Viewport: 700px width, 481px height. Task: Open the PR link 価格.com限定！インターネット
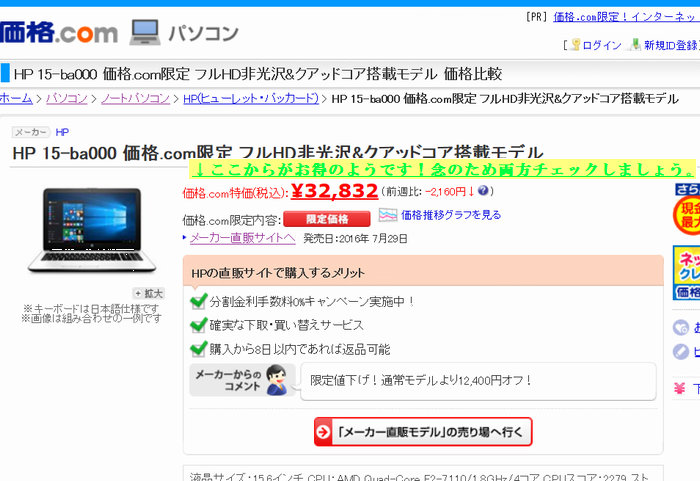pos(626,17)
